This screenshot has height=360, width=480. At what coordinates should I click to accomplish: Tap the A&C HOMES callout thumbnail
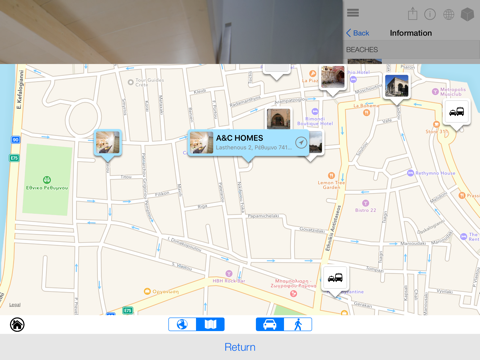coord(201,142)
